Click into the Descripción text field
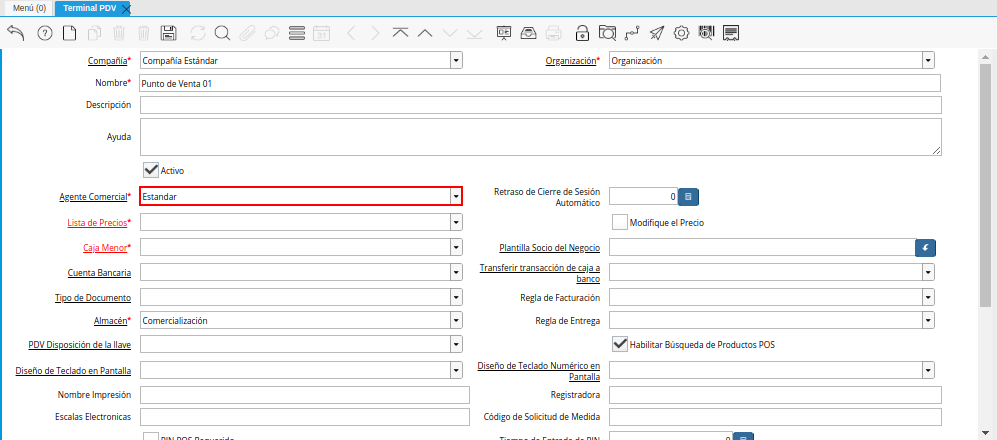This screenshot has width=997, height=440. tap(540, 105)
